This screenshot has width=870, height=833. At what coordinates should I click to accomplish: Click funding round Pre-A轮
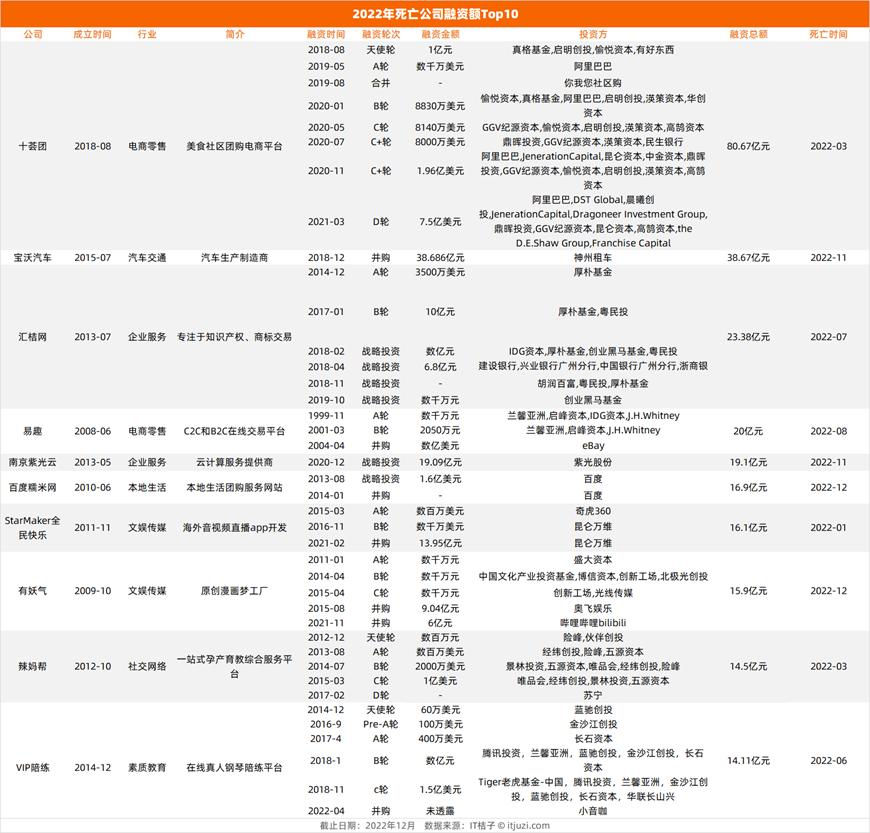381,724
